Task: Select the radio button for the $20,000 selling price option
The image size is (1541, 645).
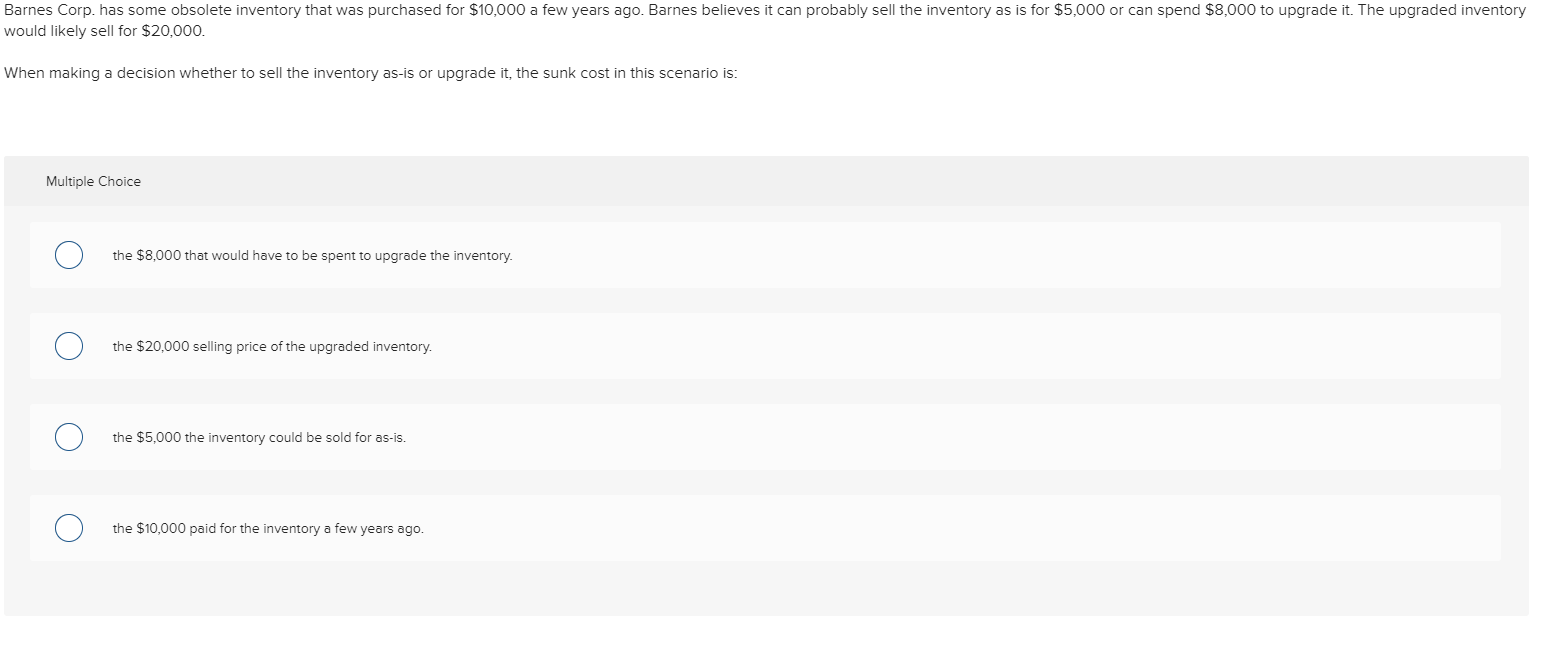Action: coord(67,346)
